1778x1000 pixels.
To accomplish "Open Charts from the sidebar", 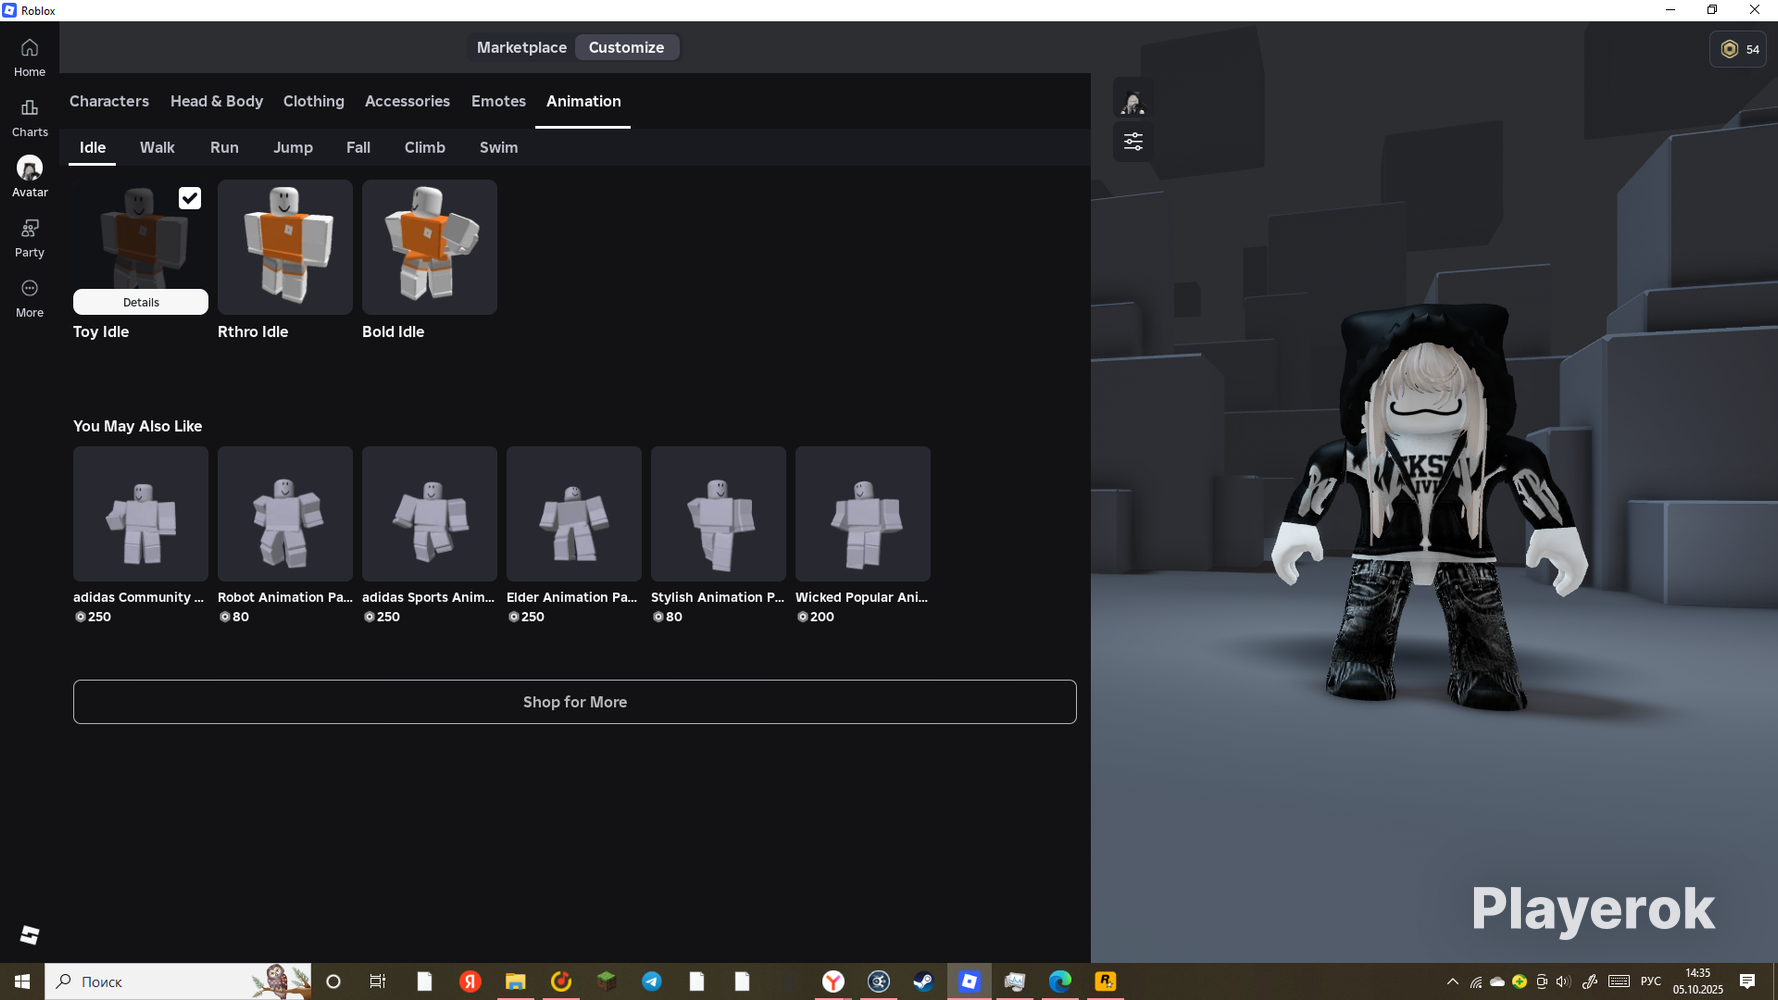I will click(x=29, y=117).
